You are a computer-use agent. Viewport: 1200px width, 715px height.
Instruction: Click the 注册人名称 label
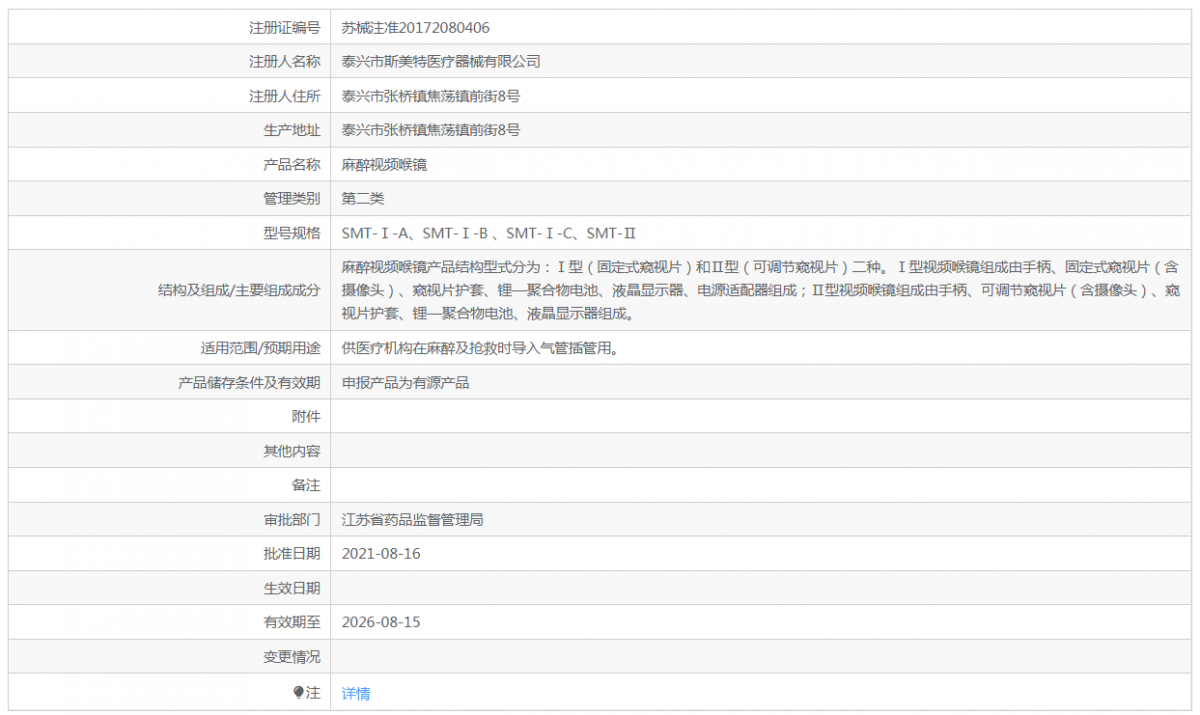click(x=285, y=62)
